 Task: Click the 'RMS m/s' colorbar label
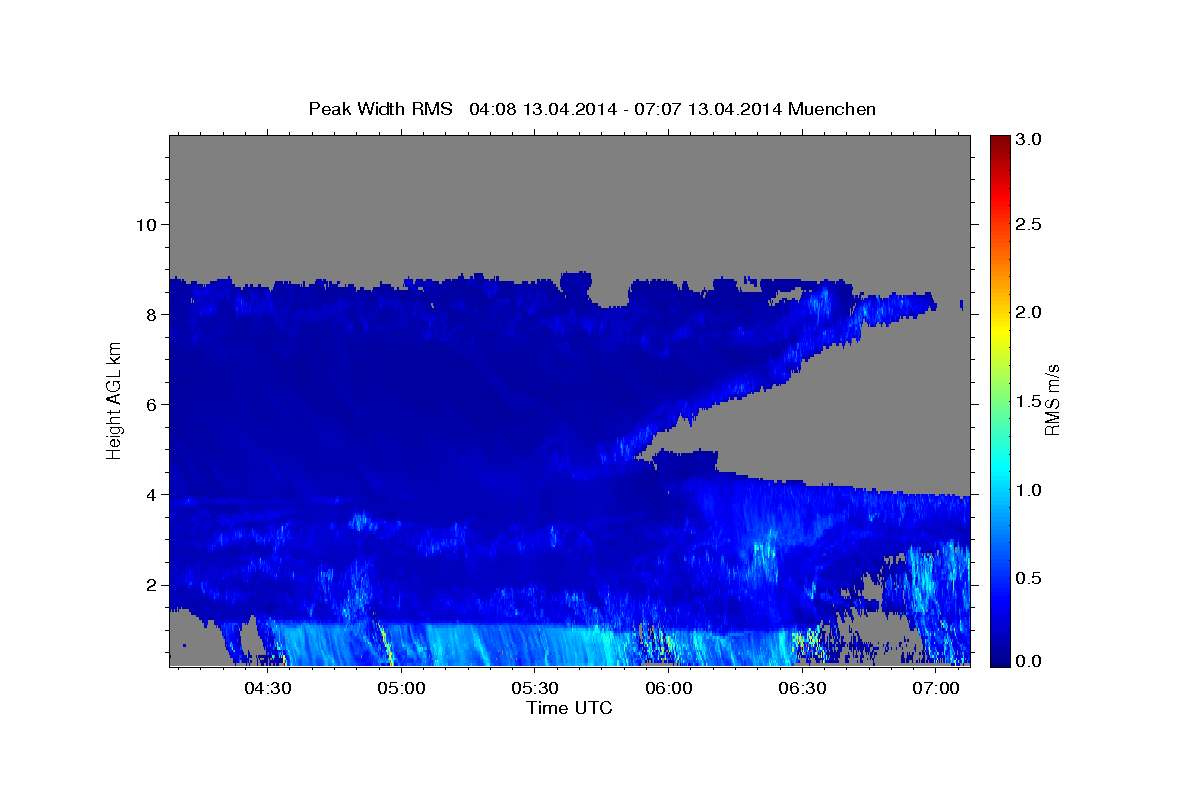[x=1051, y=400]
